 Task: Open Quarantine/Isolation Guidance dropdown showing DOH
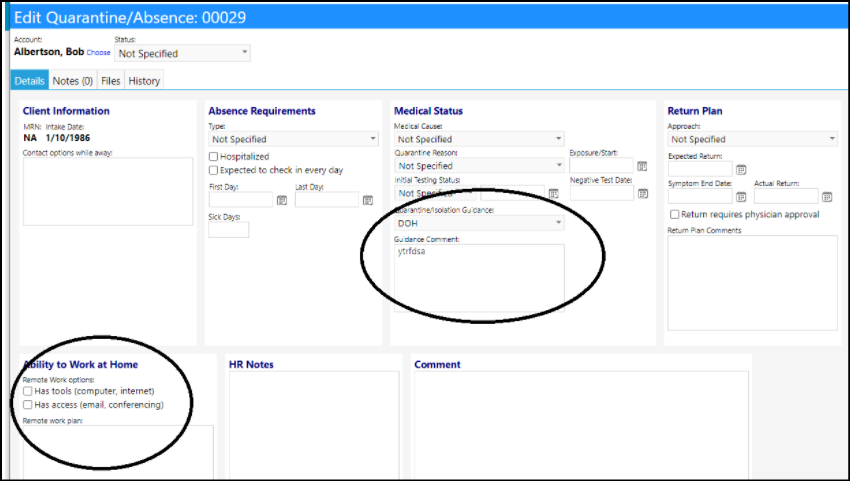click(479, 223)
